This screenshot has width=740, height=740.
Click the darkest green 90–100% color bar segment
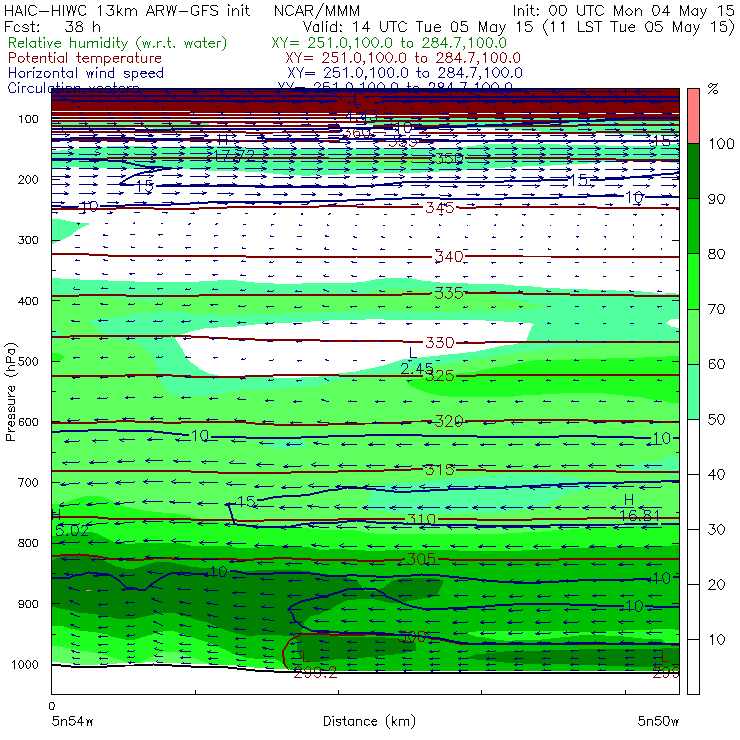(x=693, y=171)
